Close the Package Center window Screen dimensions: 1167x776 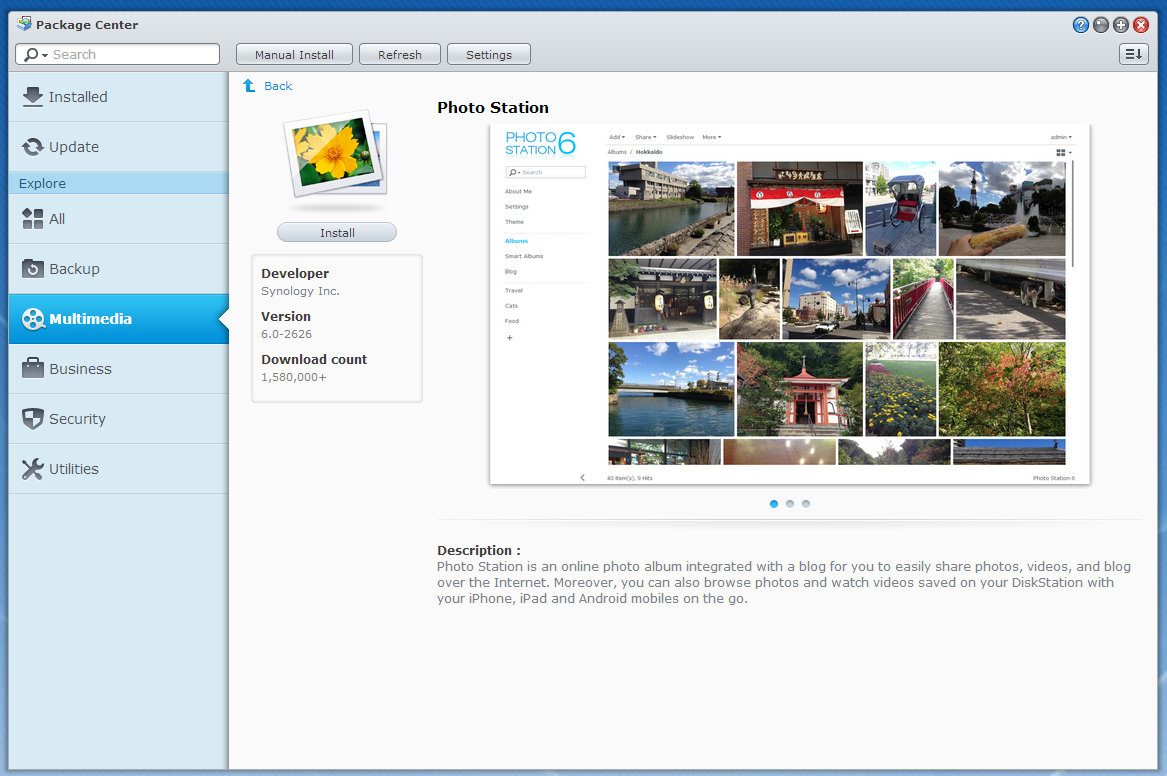[1141, 25]
